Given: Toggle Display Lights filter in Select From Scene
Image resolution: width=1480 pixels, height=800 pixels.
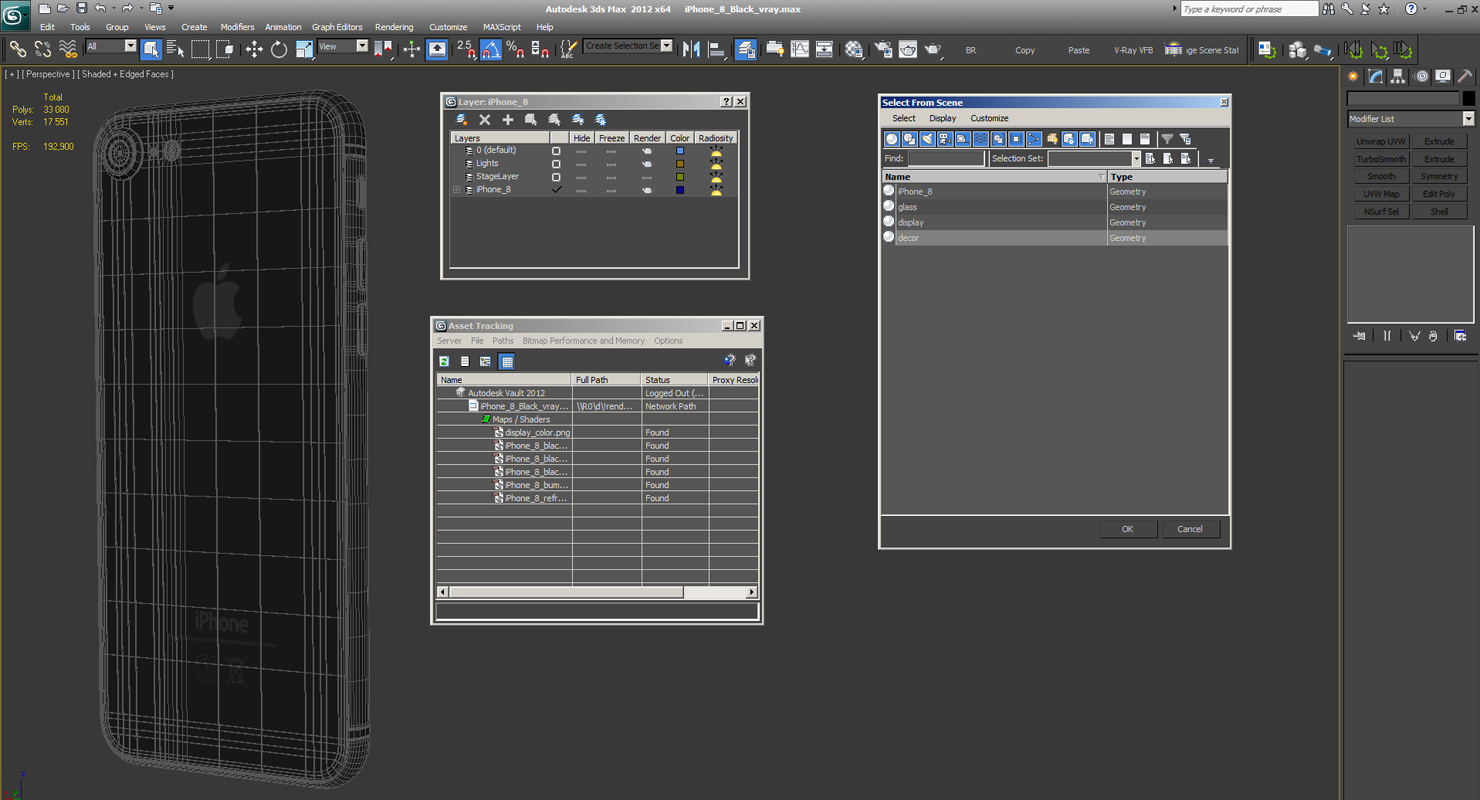Looking at the screenshot, I should pos(927,139).
